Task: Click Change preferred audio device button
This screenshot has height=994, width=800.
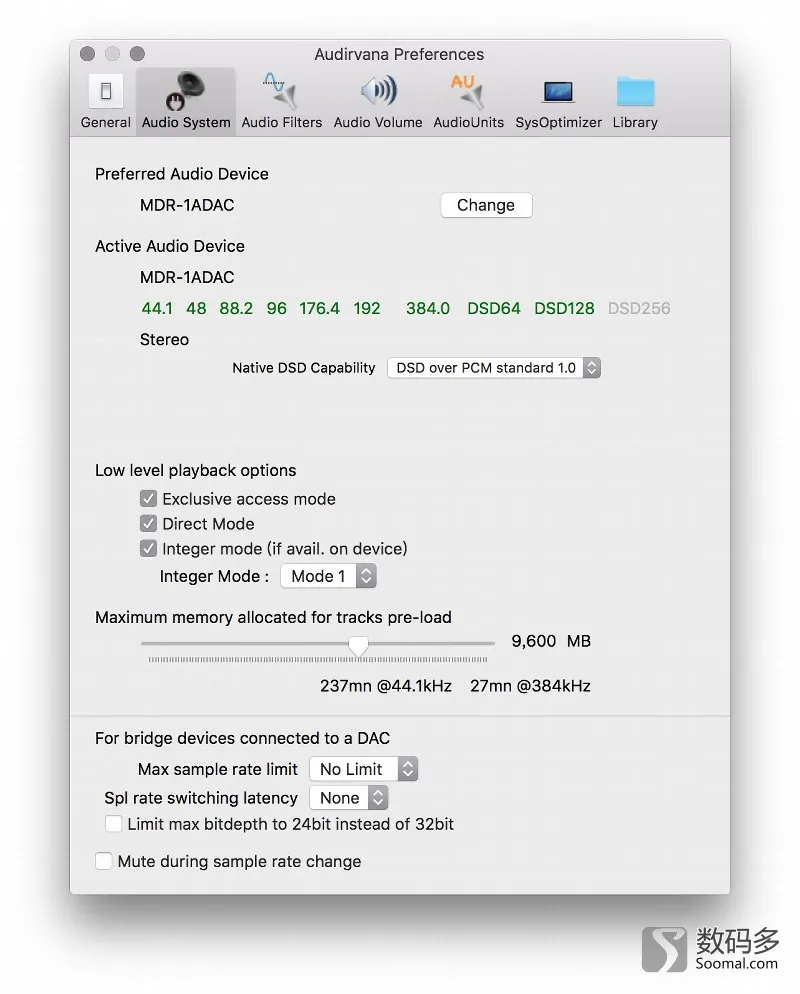Action: [486, 205]
